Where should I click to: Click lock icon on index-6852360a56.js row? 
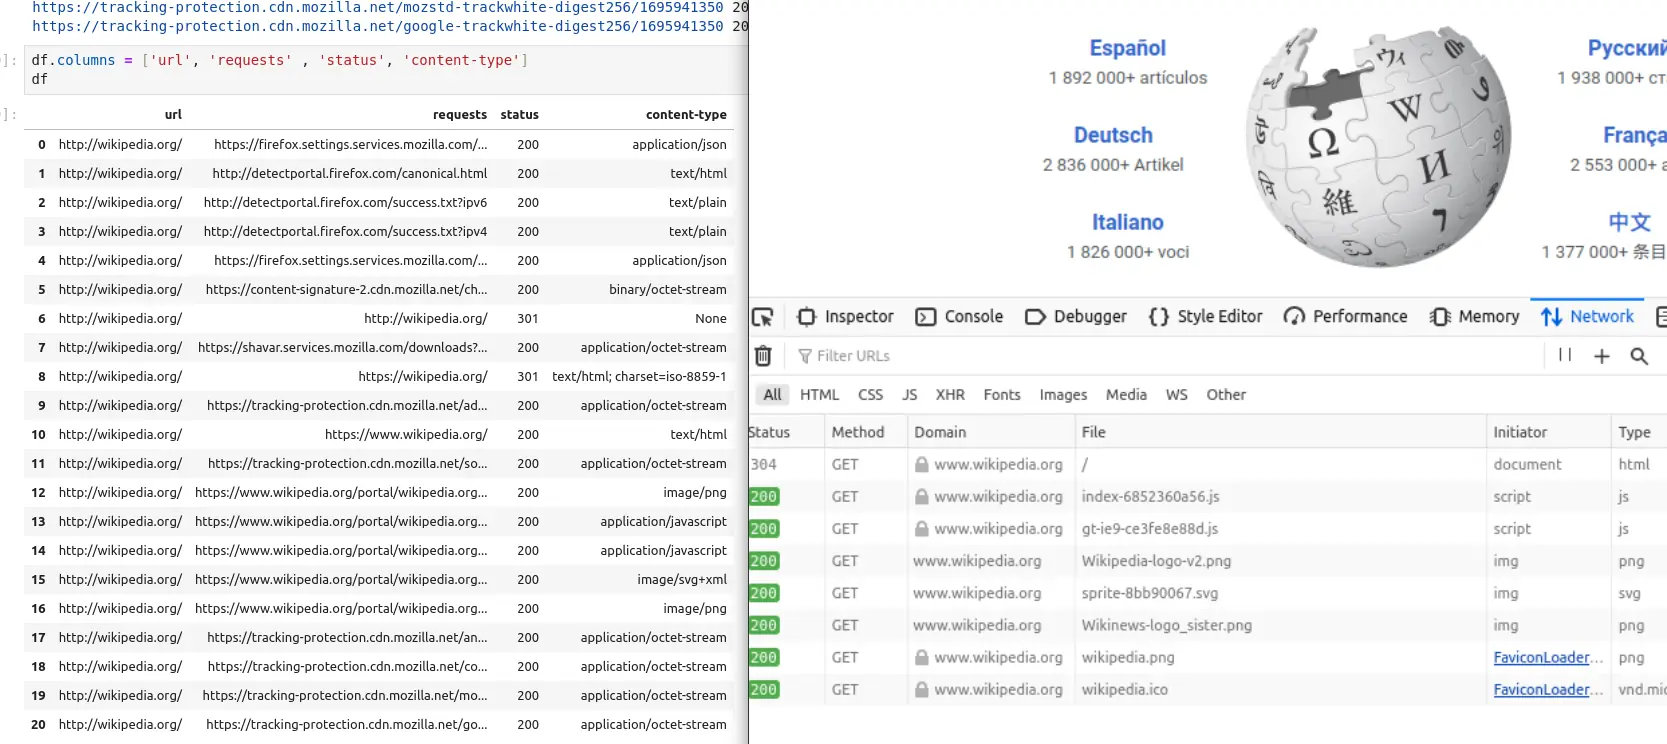[922, 497]
